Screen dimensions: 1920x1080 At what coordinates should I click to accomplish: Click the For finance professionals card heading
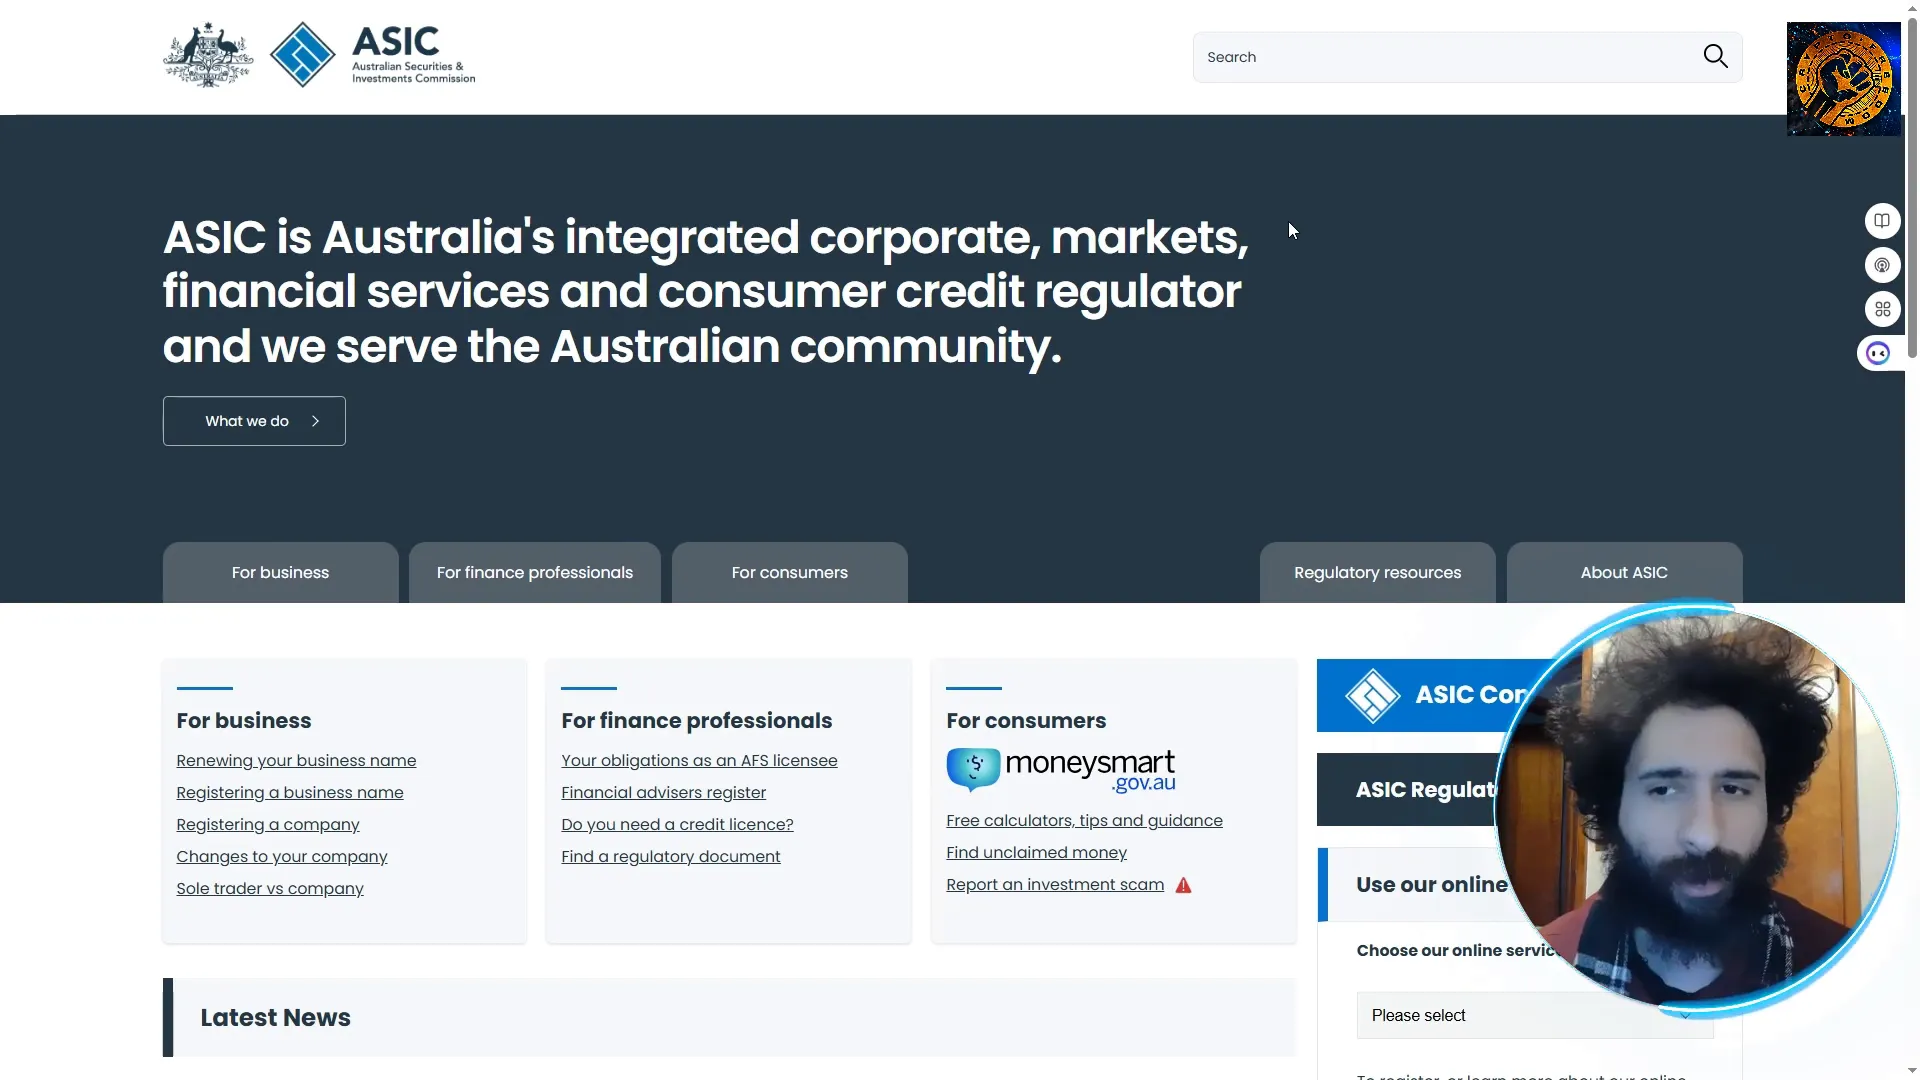click(x=696, y=720)
